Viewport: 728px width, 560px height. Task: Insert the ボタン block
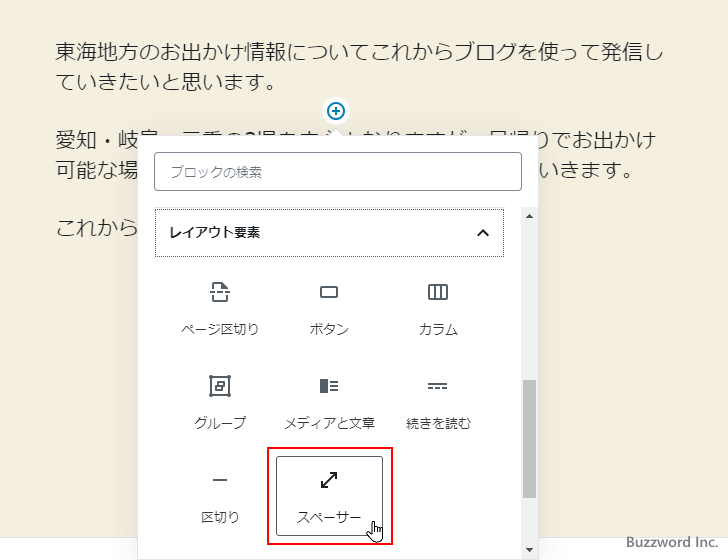[x=329, y=308]
